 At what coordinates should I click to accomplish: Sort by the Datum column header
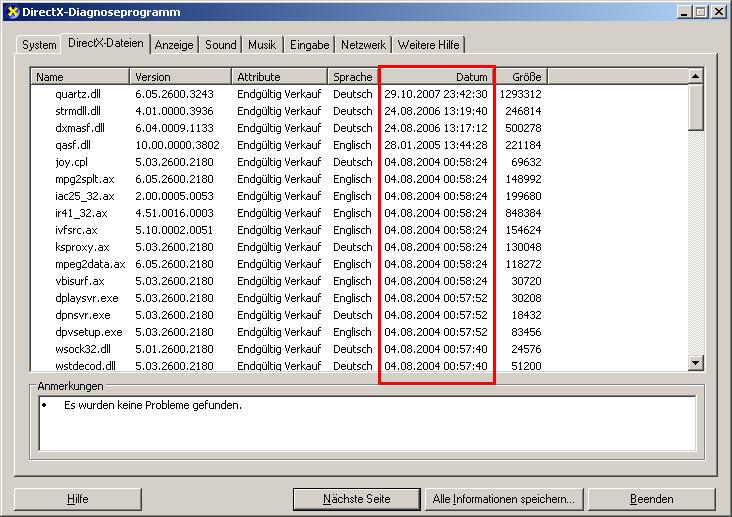click(x=436, y=77)
